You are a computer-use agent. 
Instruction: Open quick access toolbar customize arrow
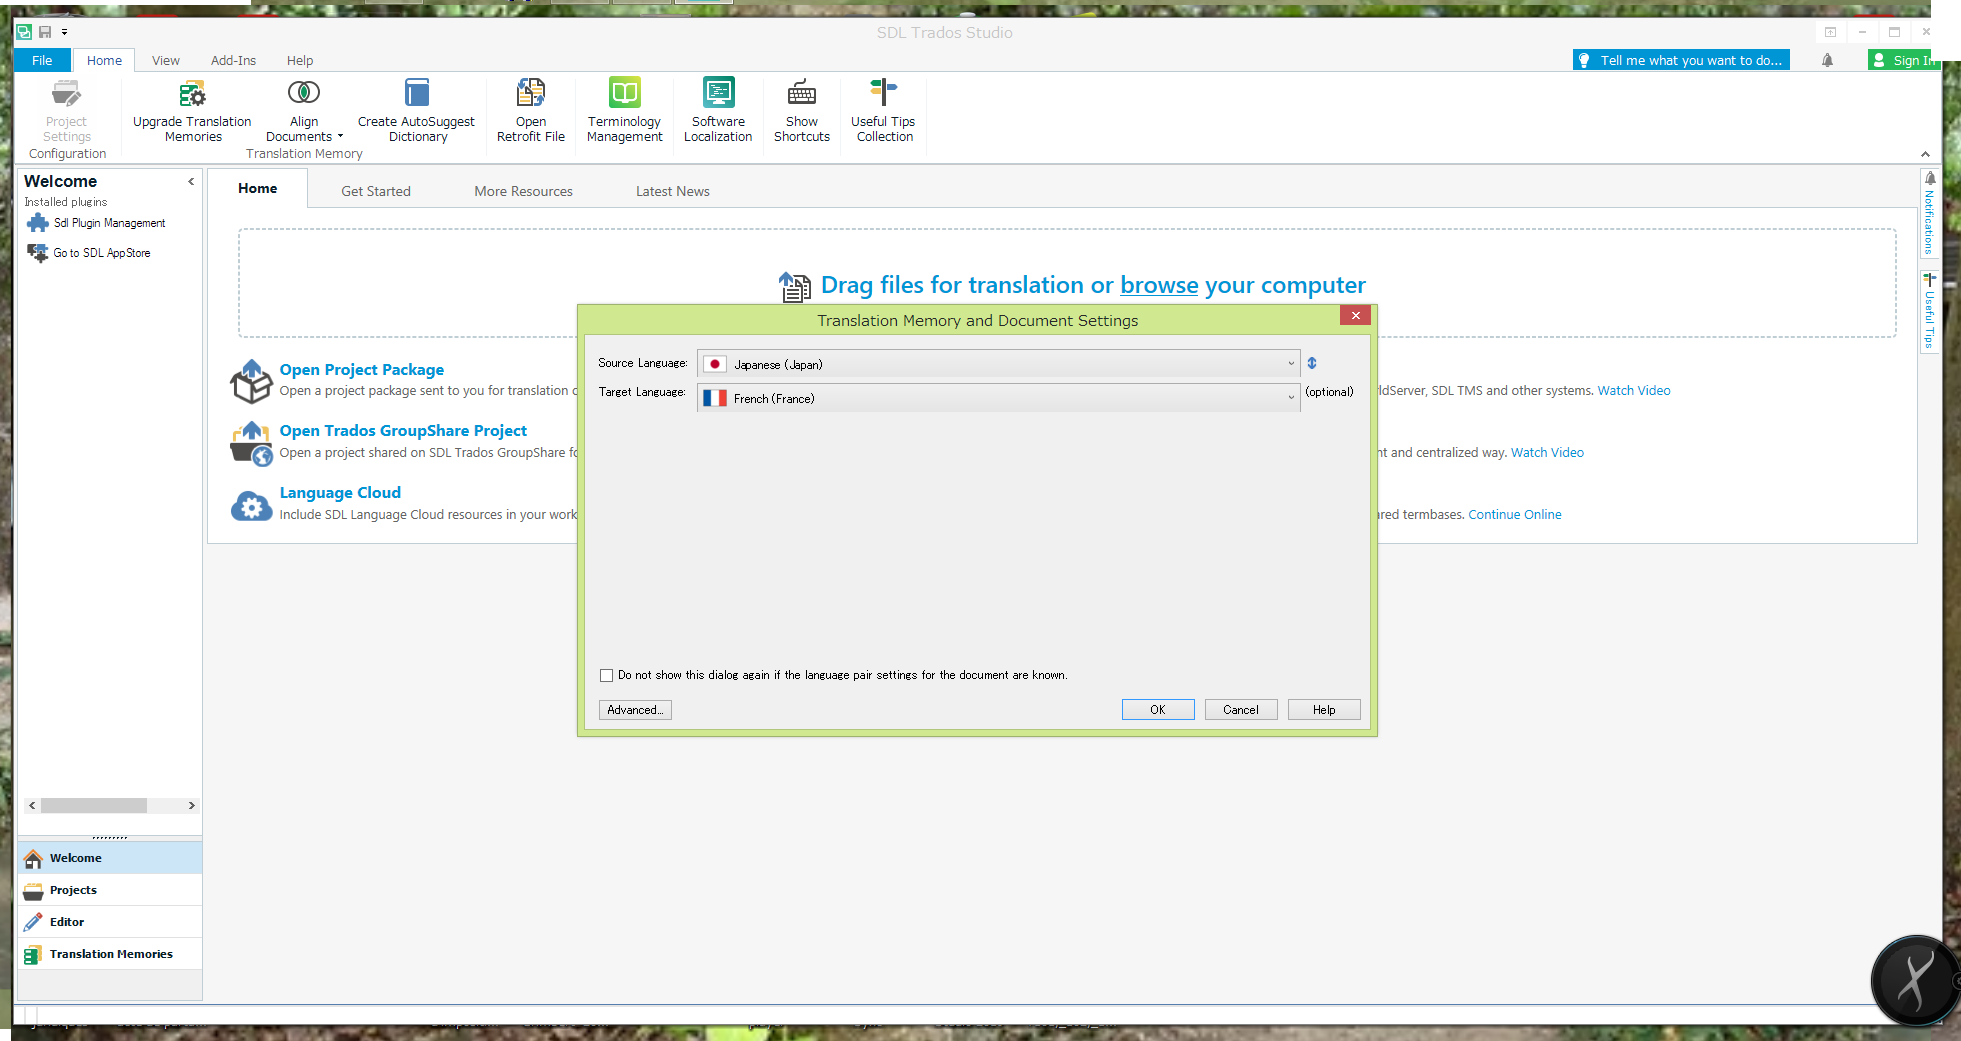tap(64, 32)
